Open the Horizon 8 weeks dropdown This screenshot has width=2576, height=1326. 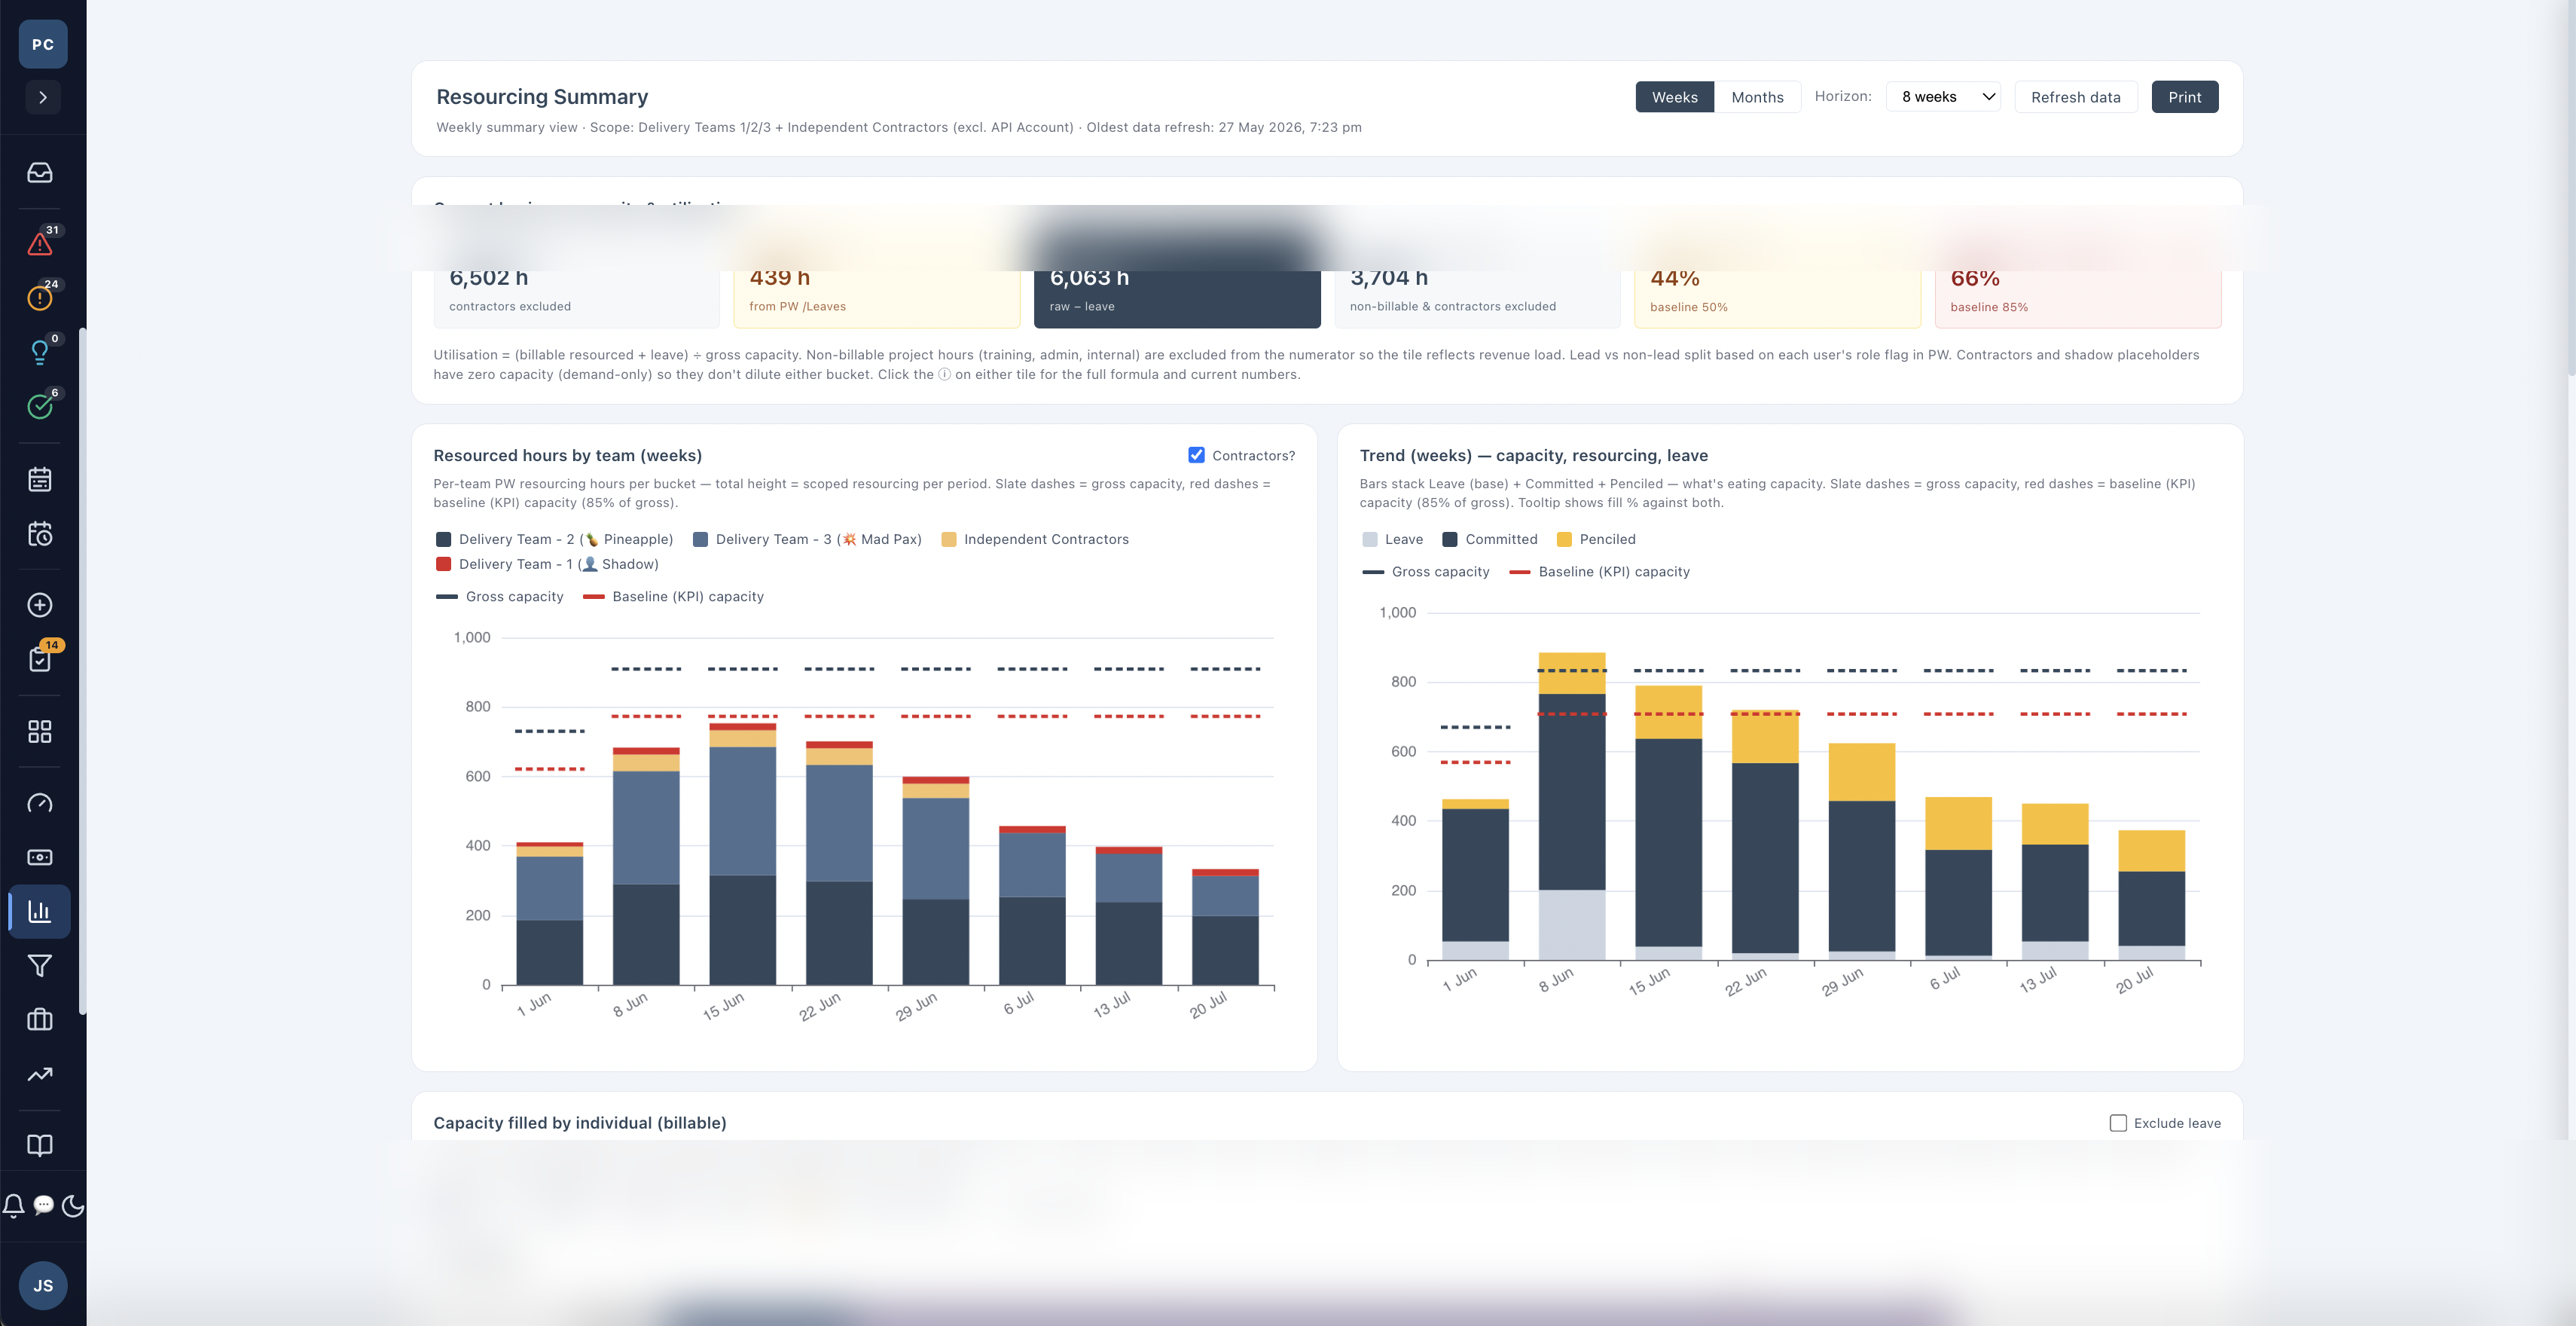(x=1943, y=97)
